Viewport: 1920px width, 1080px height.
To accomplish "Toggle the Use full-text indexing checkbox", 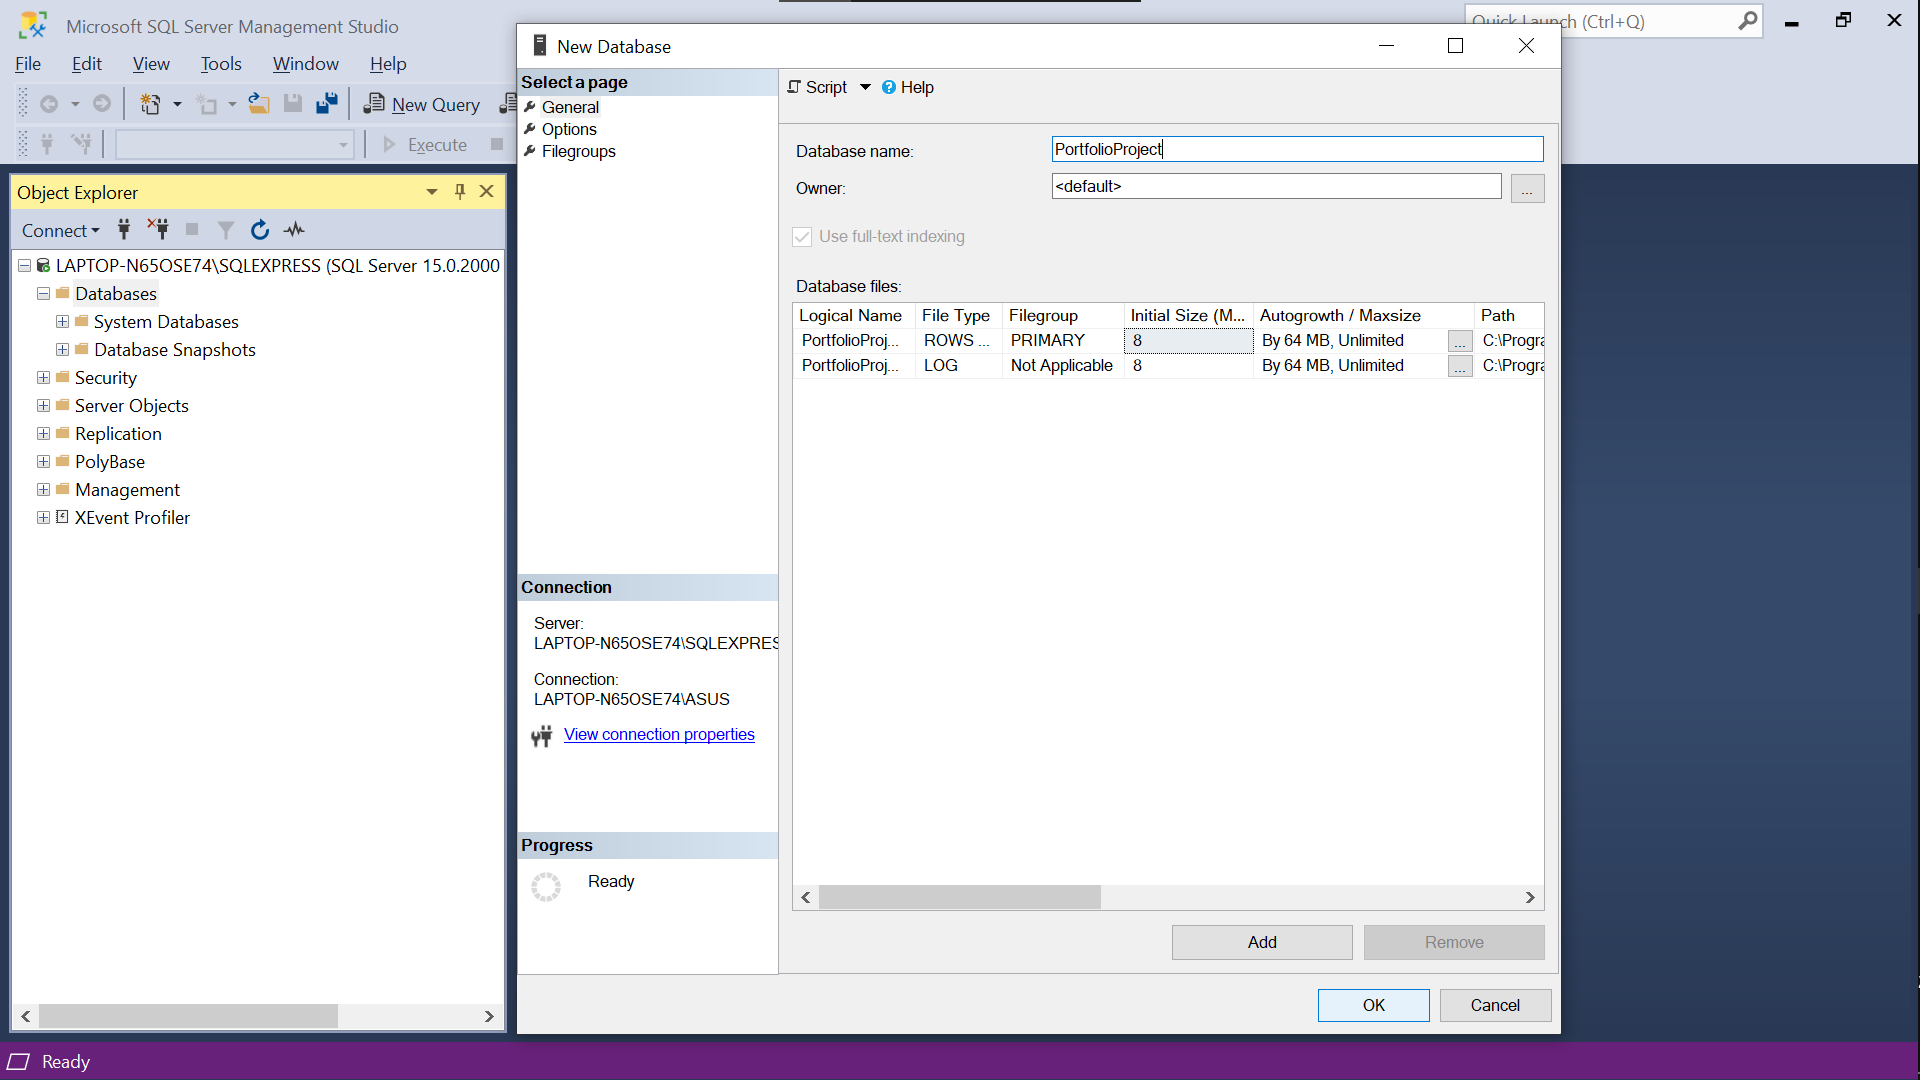I will point(802,237).
